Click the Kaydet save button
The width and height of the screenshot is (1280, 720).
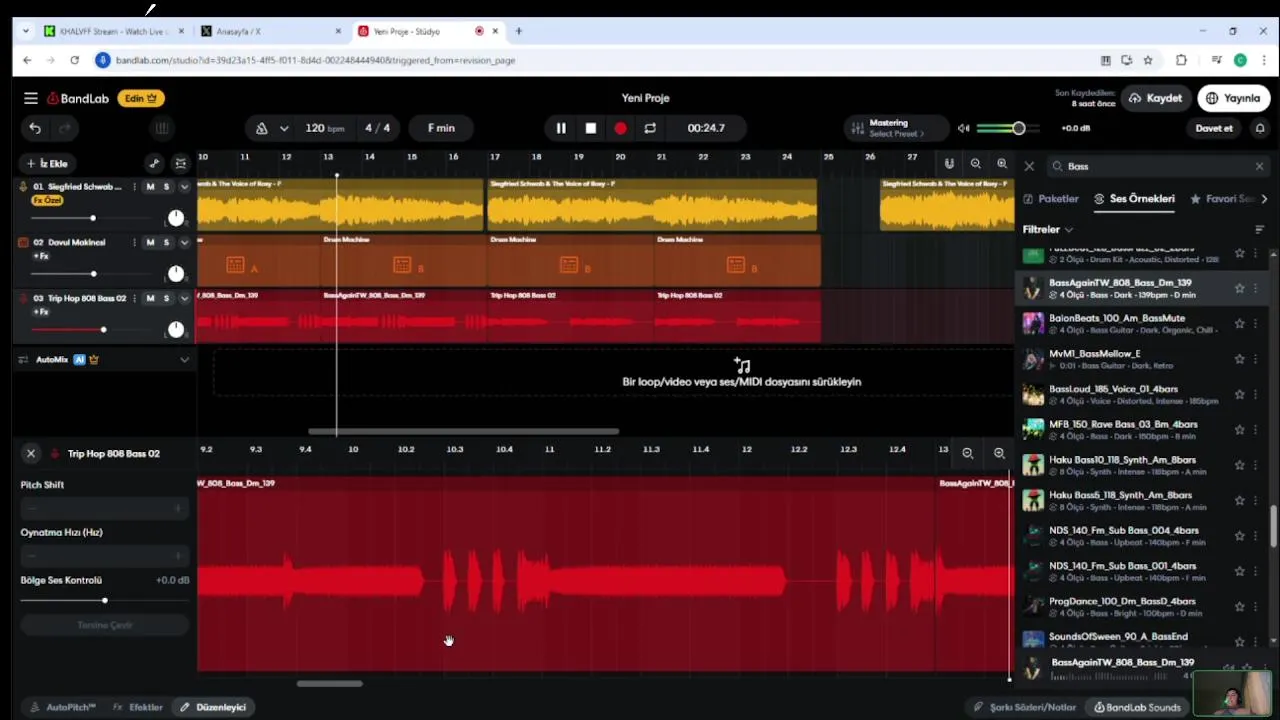(x=1155, y=98)
